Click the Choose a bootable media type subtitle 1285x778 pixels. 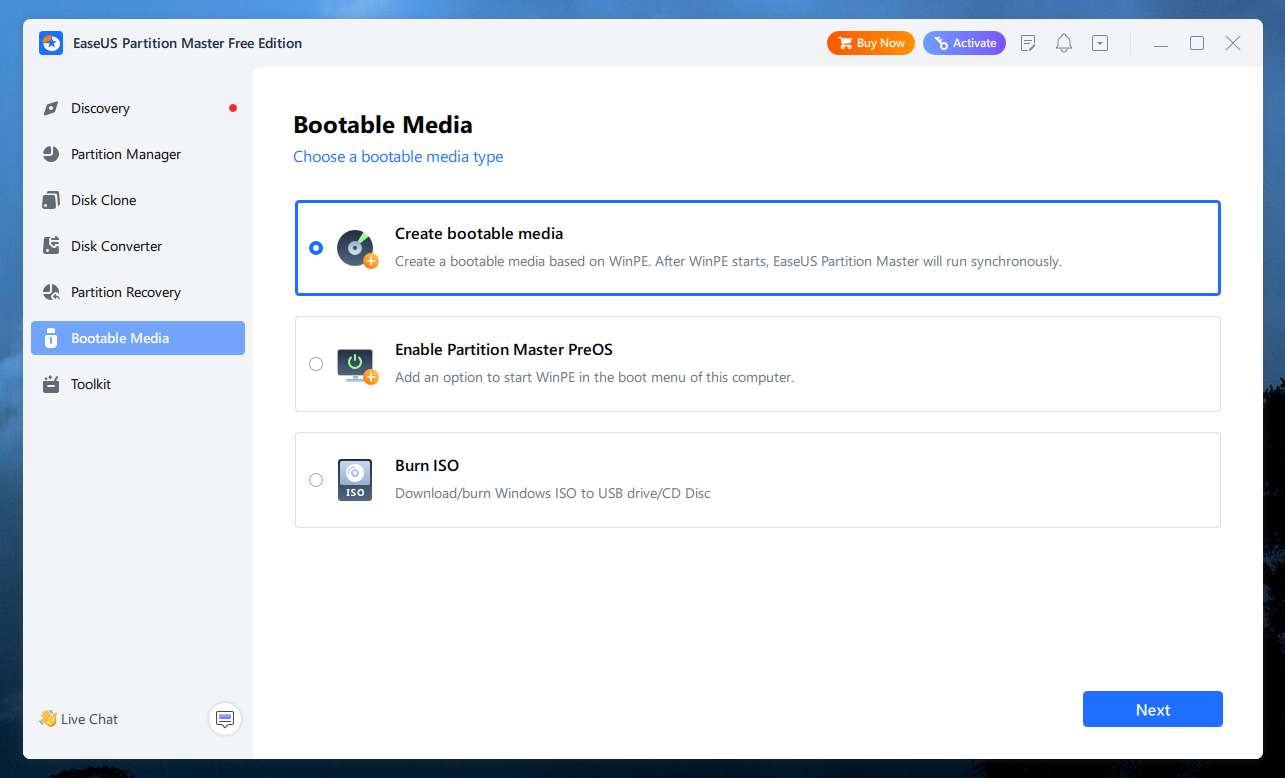(398, 156)
